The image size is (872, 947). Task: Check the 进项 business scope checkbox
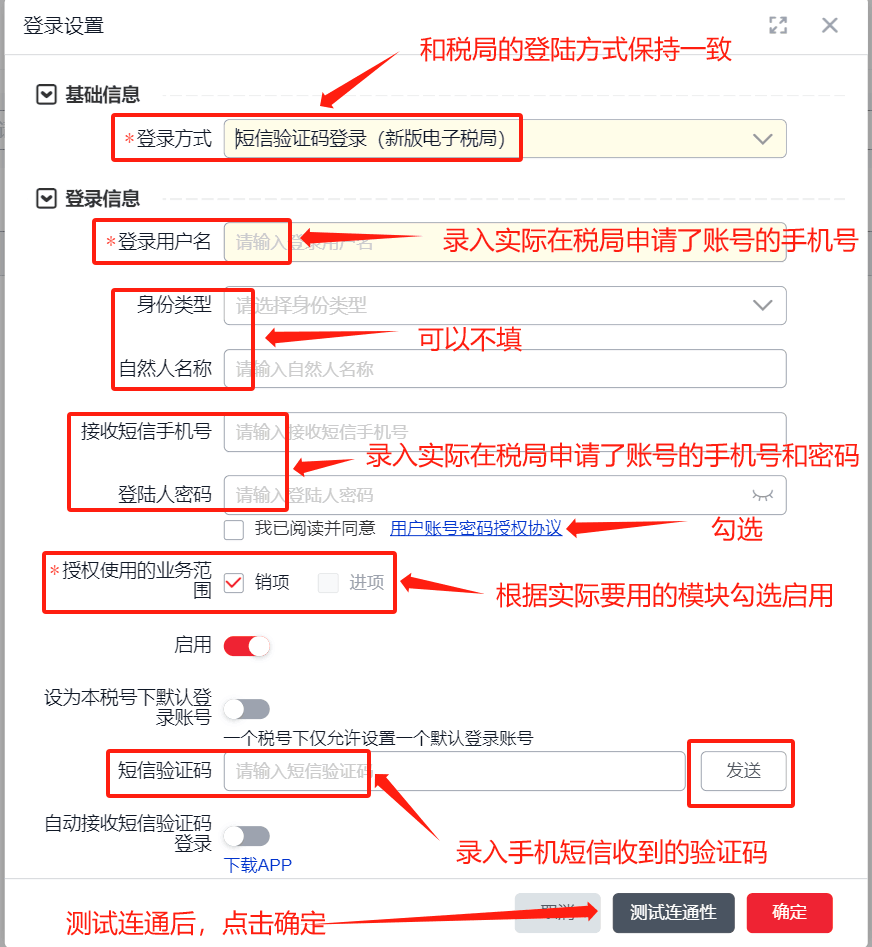[x=328, y=583]
